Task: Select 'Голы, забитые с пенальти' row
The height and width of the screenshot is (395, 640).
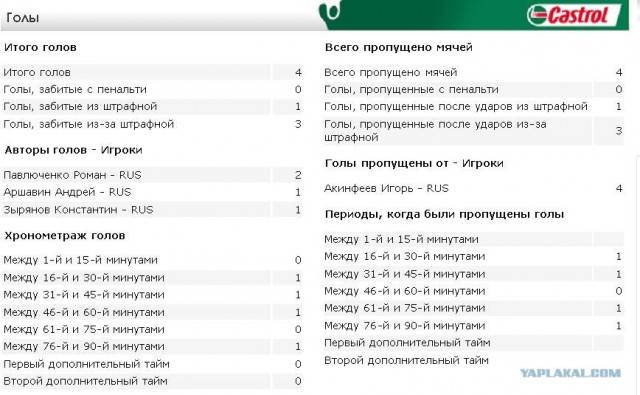Action: [x=152, y=89]
